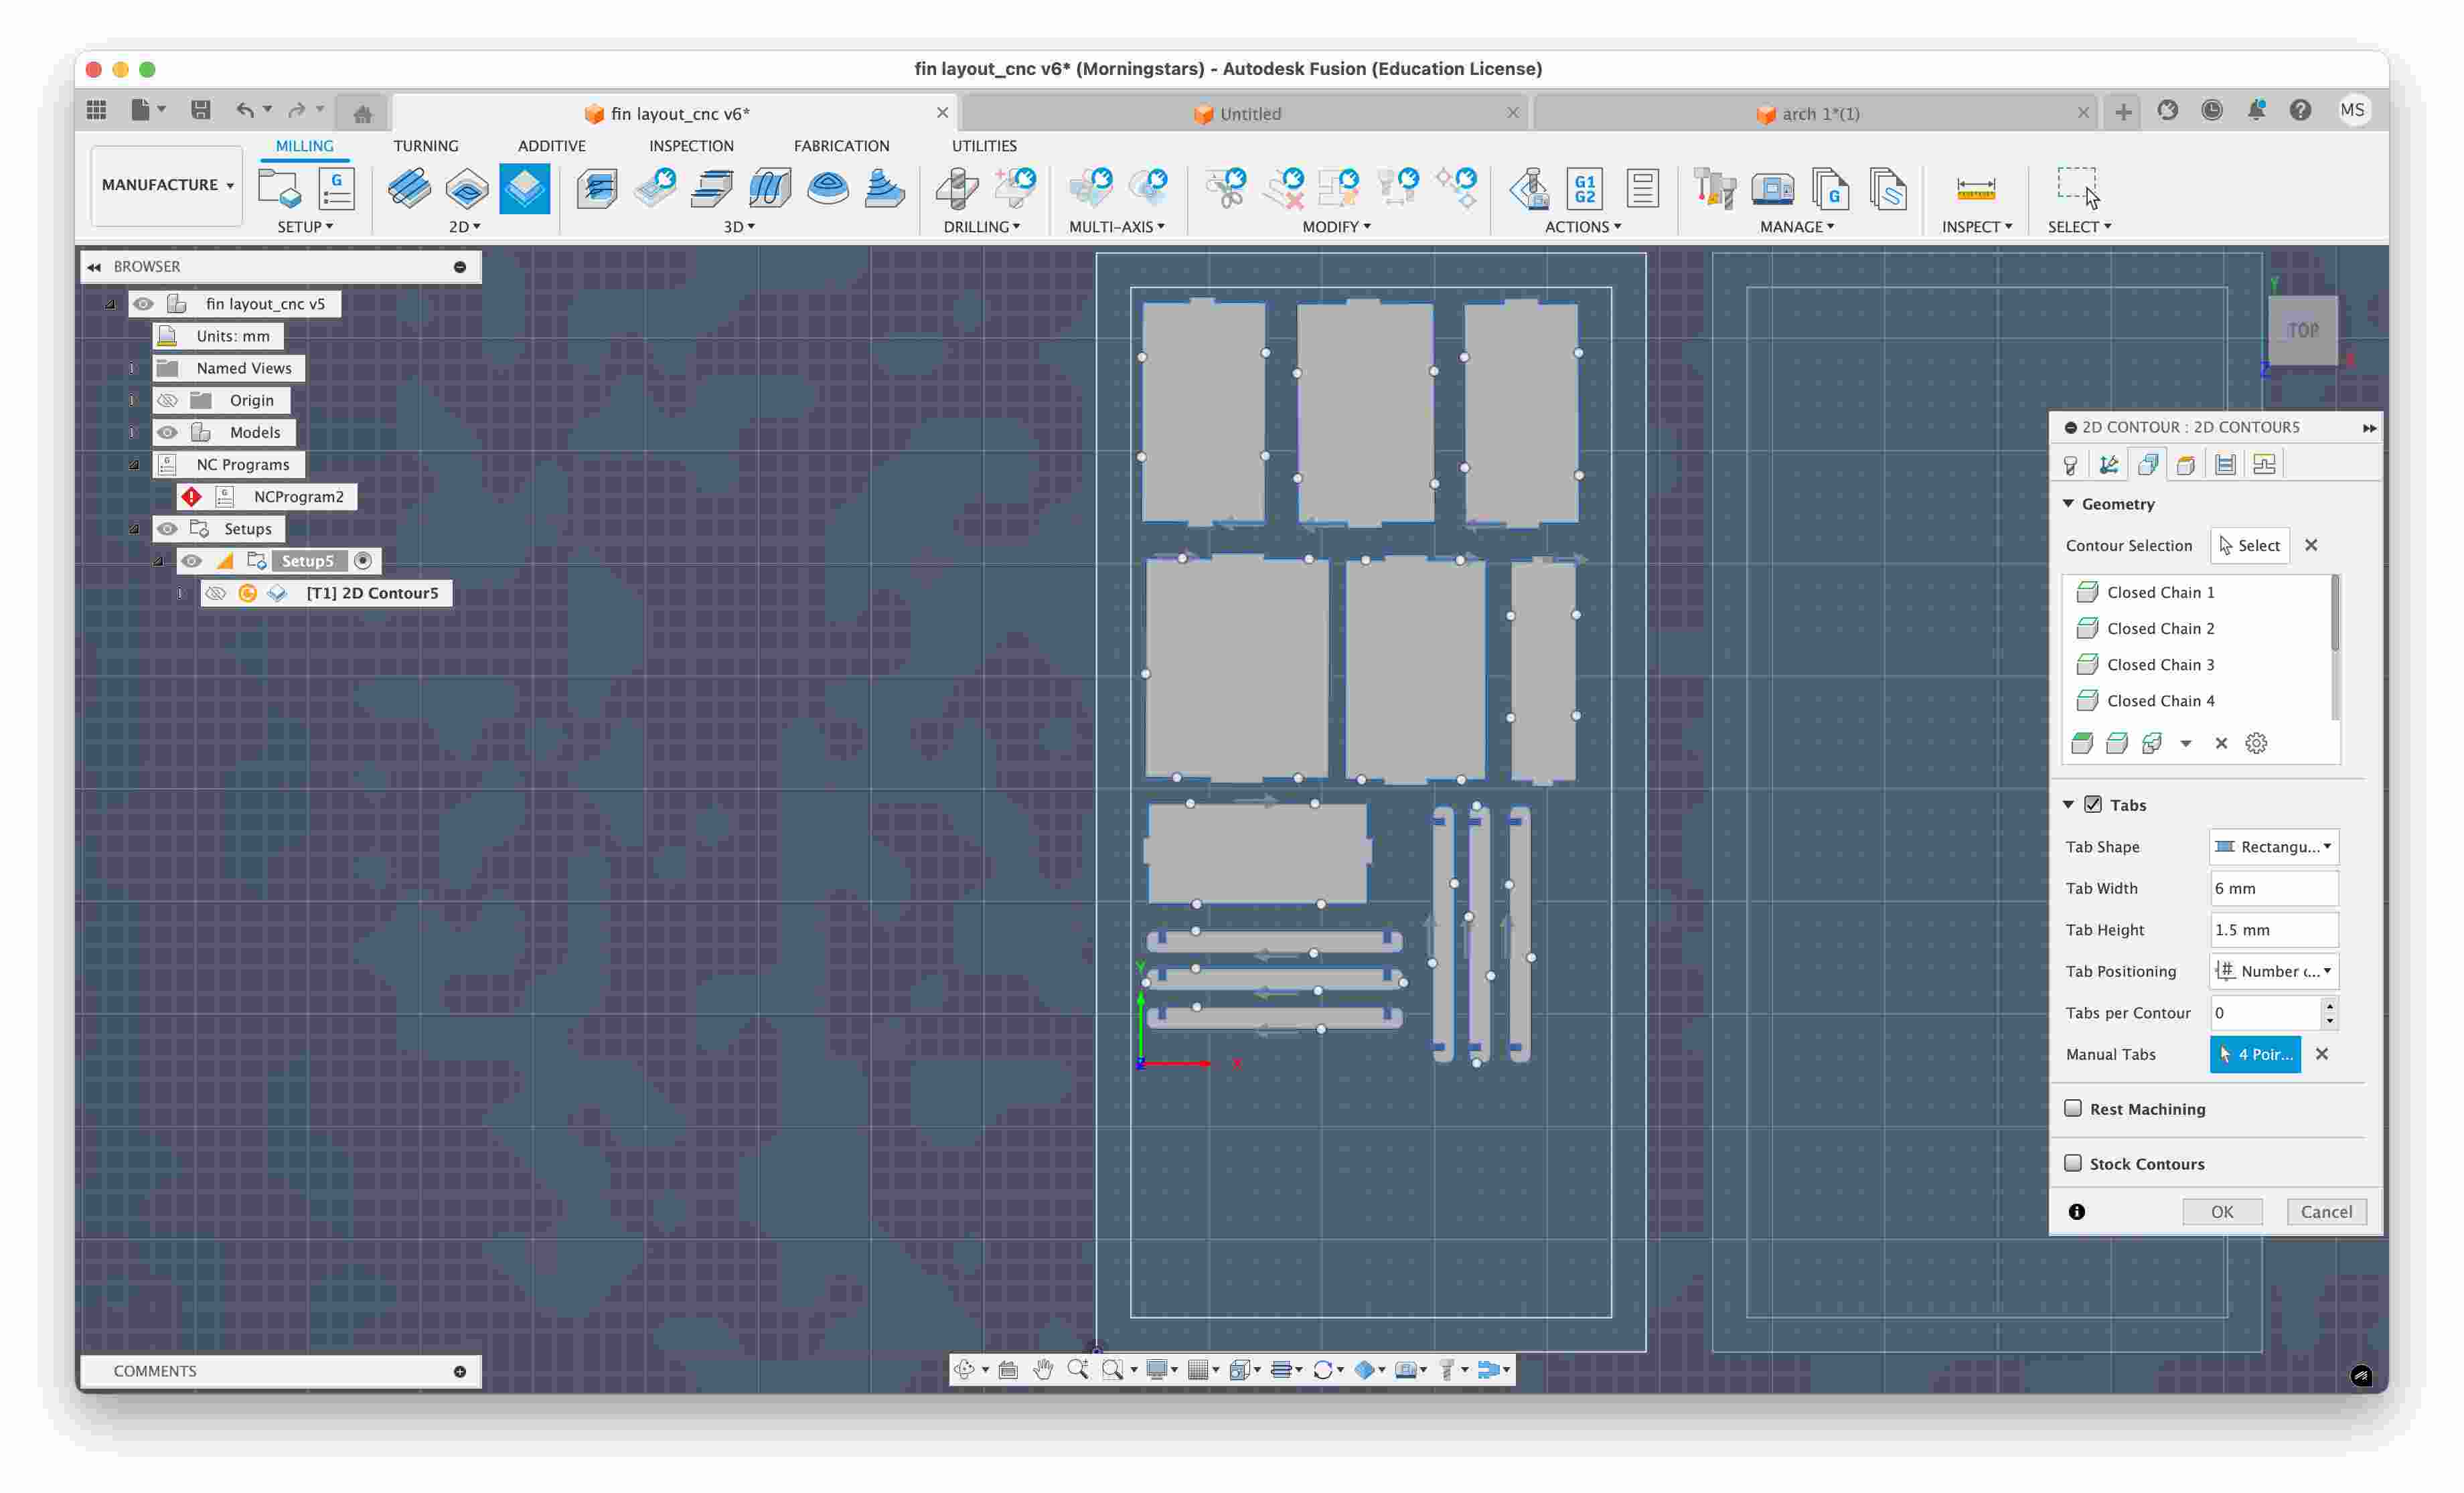Toggle visibility of fin layout_cnc v5
2464x1493 pixels.
click(143, 304)
